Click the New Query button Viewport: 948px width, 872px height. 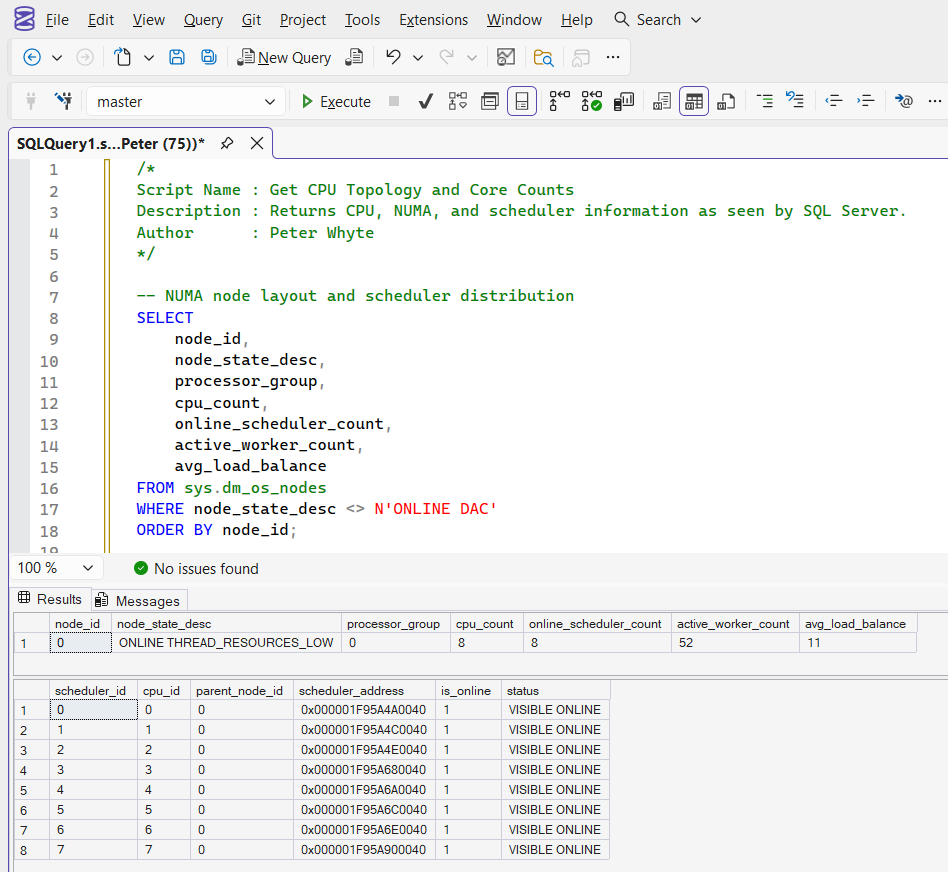[284, 57]
